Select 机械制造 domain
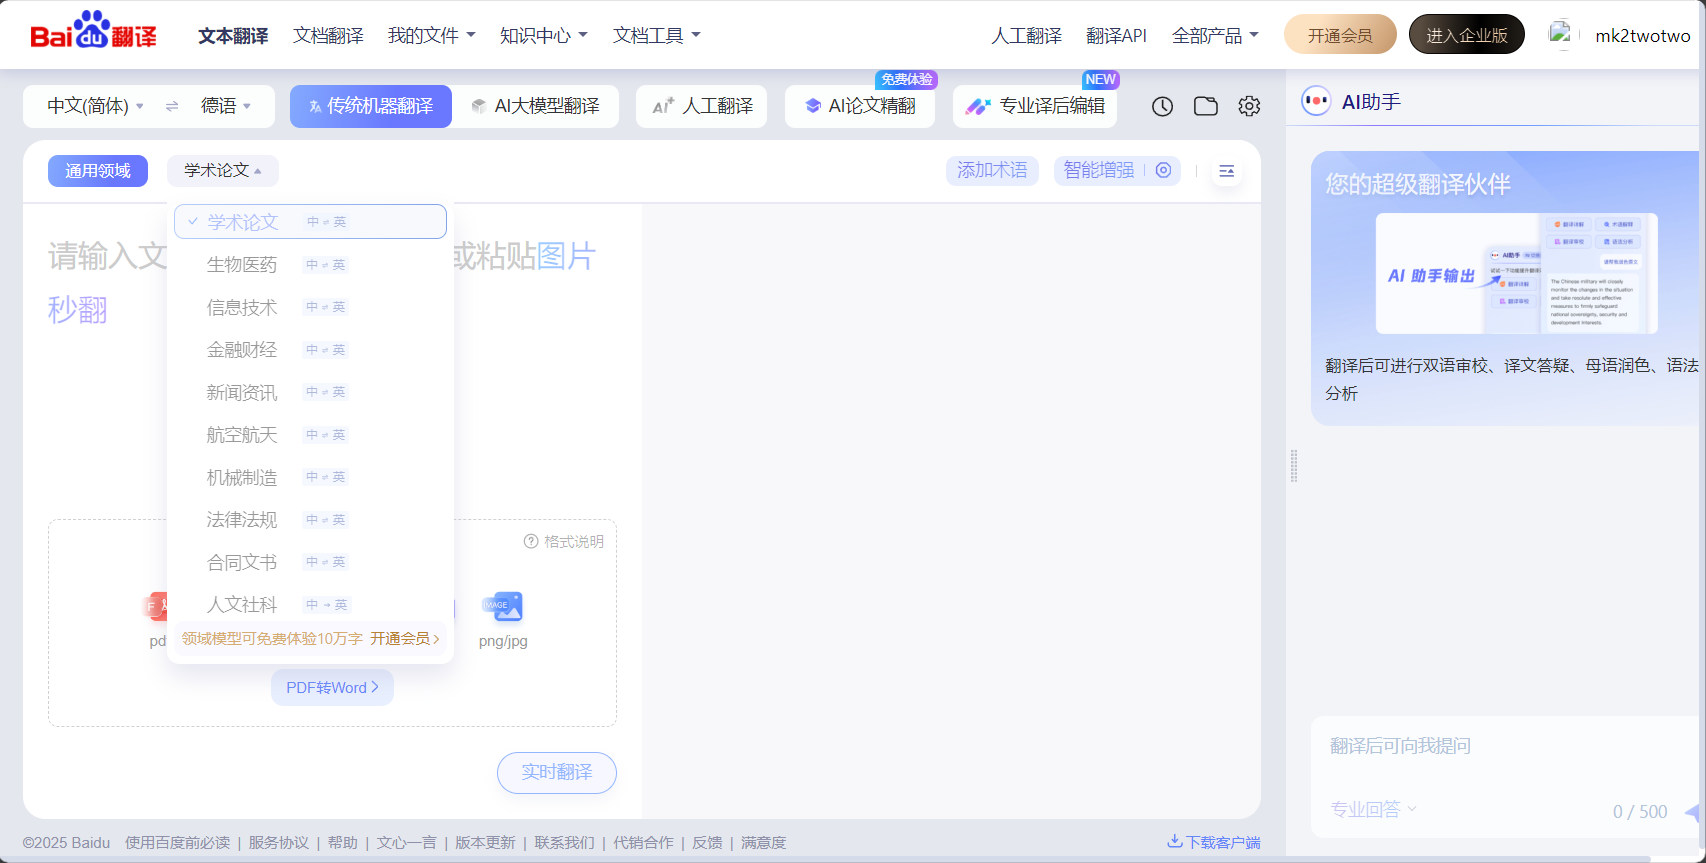Screen dimensions: 1706x863 310,477
